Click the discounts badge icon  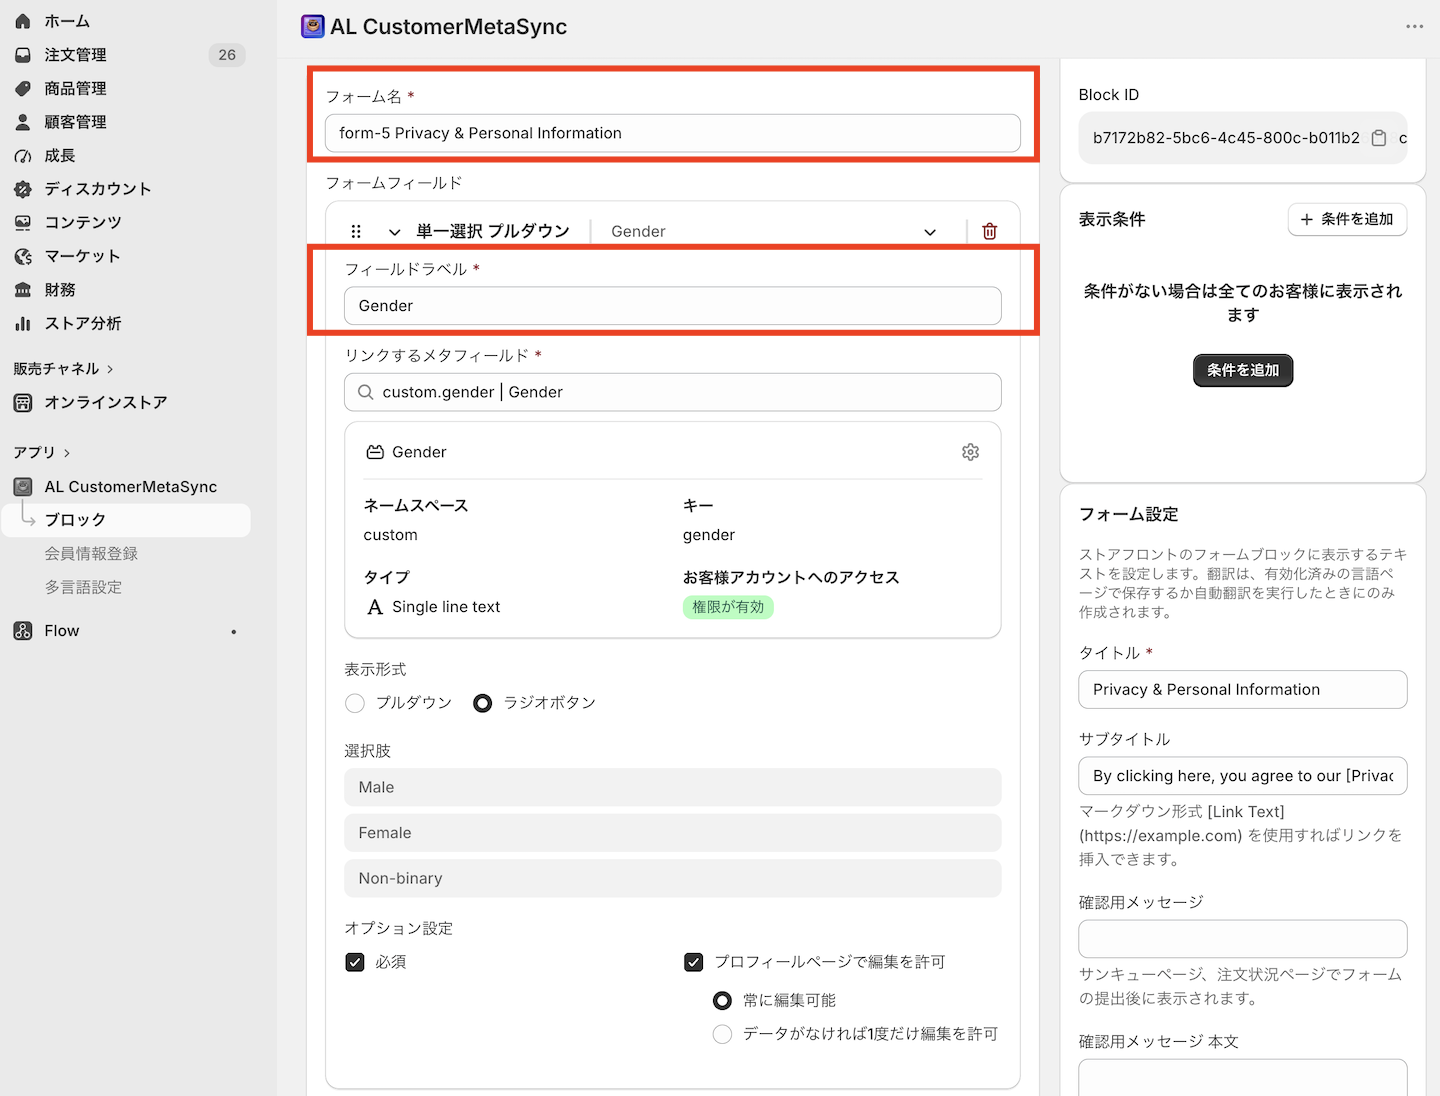(x=23, y=189)
